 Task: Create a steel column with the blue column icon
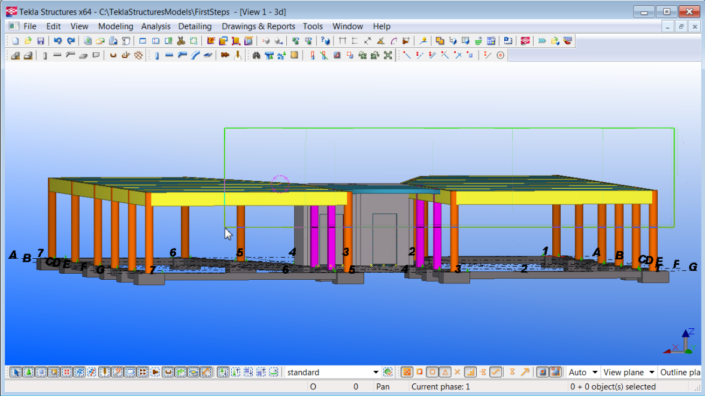(x=156, y=55)
